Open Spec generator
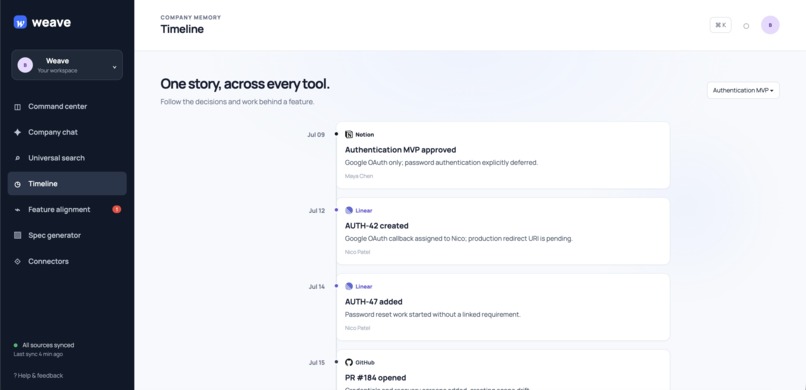 coord(67,235)
